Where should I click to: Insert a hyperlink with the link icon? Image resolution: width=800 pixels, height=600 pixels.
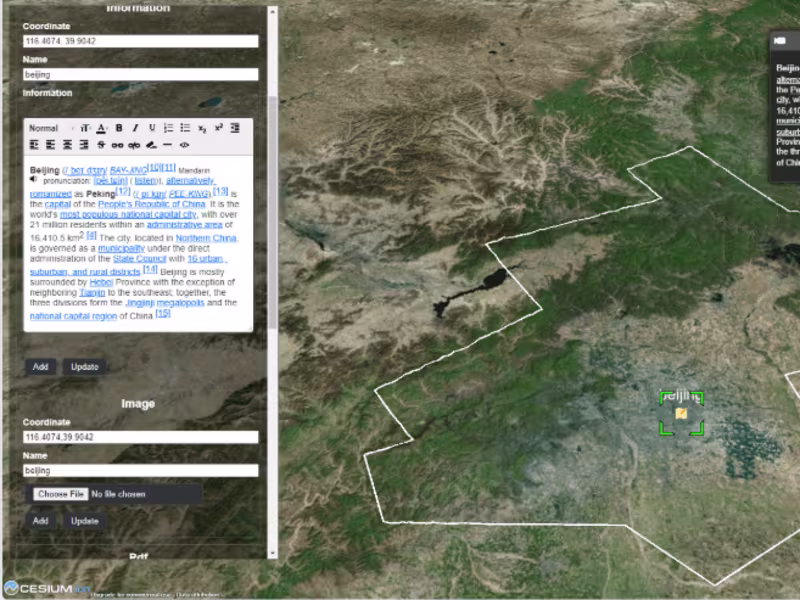coord(117,145)
